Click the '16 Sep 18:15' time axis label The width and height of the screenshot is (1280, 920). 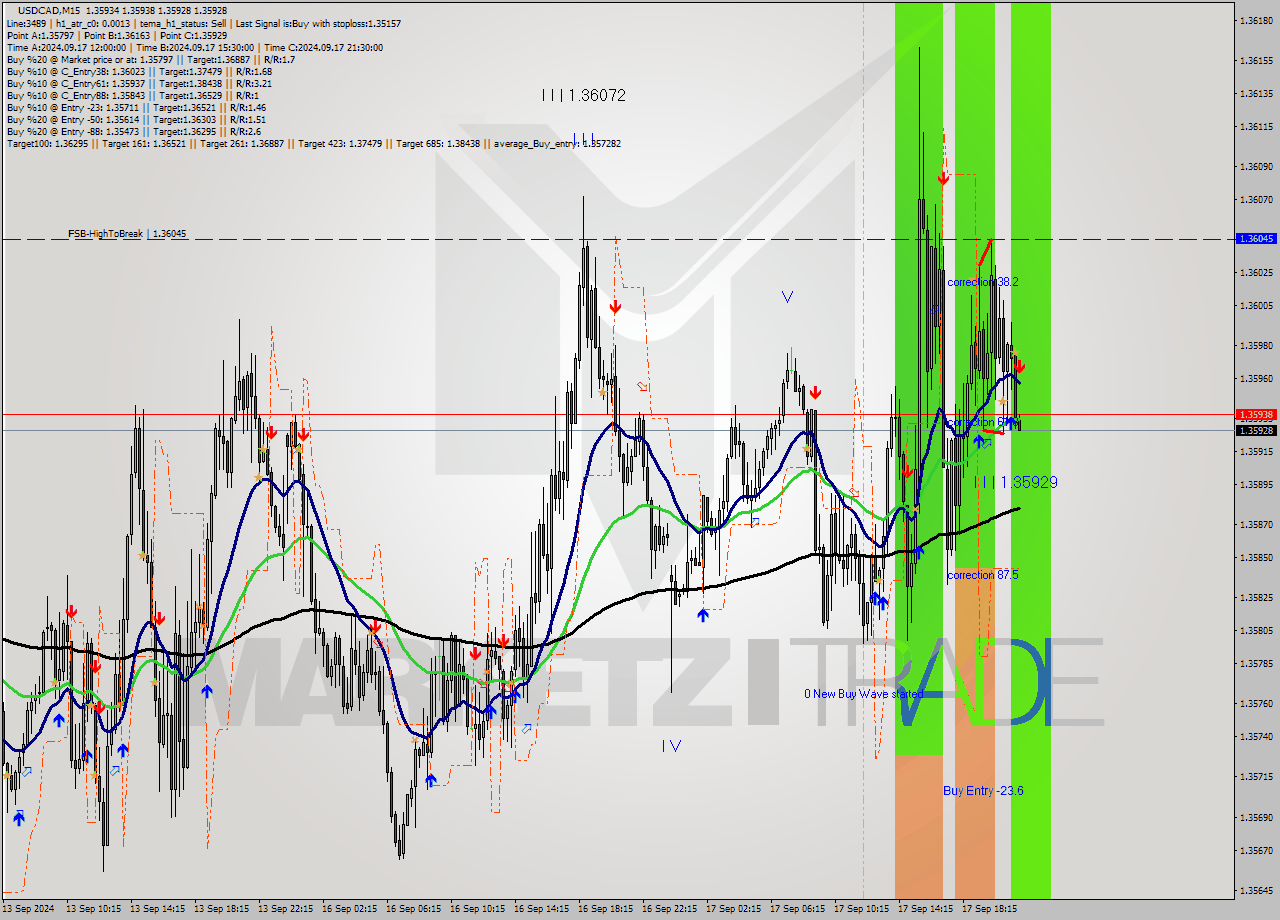(605, 909)
